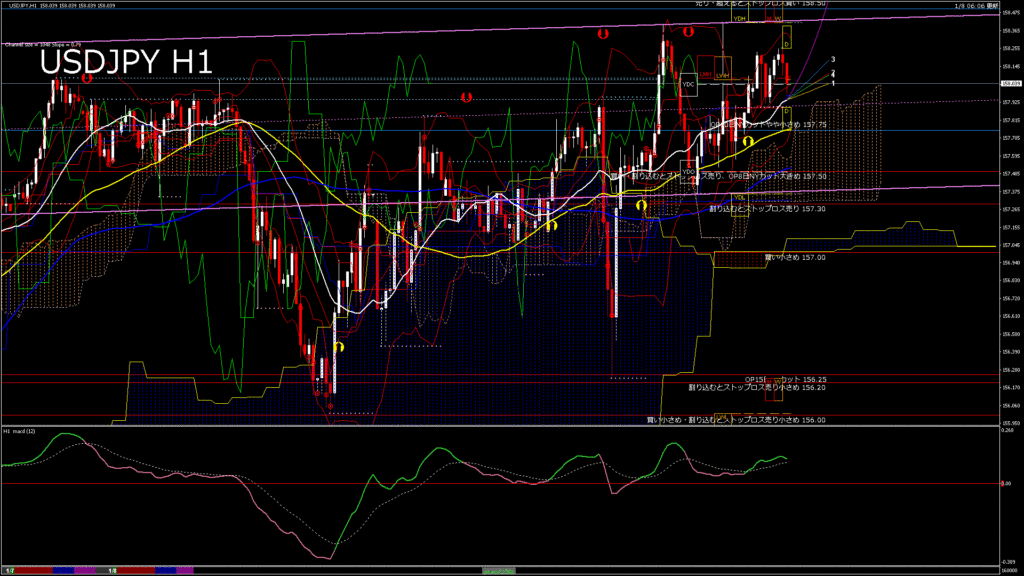The width and height of the screenshot is (1024, 576).
Task: Click fan line label 3
Action: click(x=833, y=59)
